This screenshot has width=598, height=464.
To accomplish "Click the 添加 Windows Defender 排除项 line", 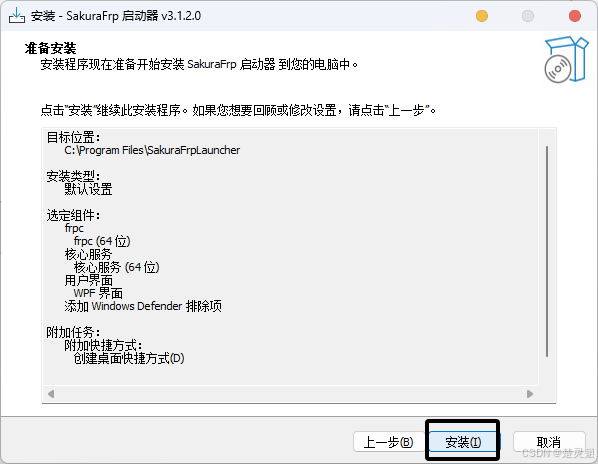I will pyautogui.click(x=143, y=306).
